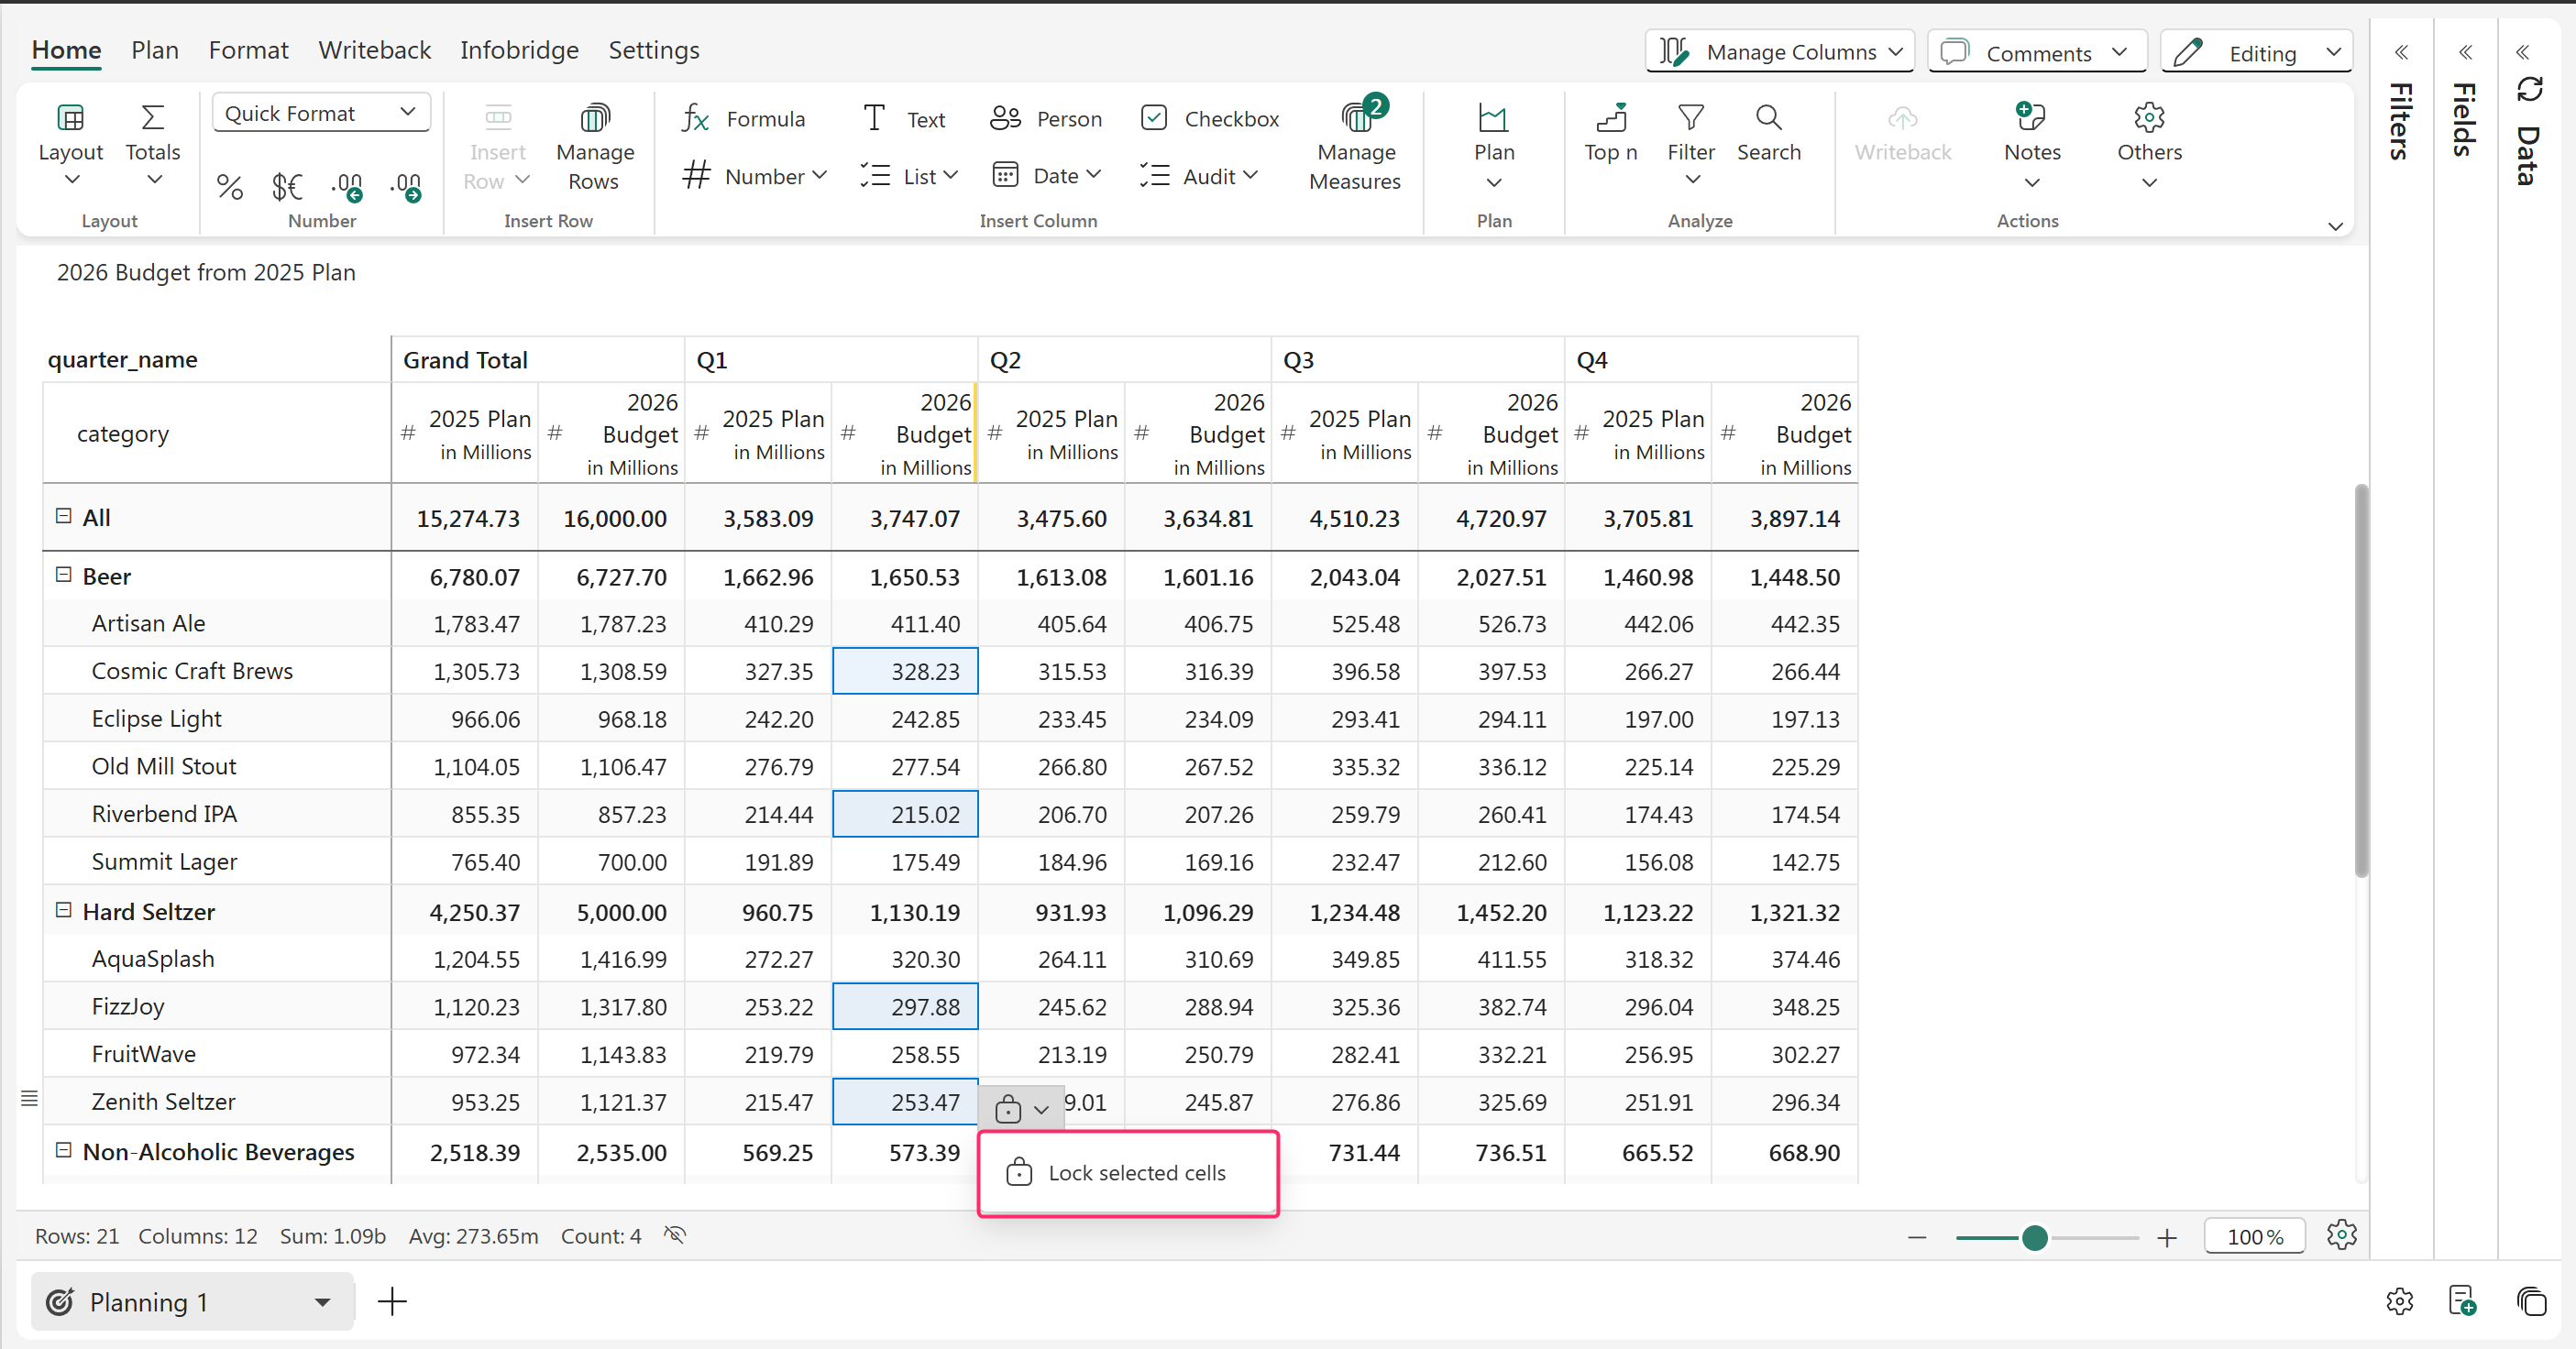Toggle the hidden-eye icon in status bar
This screenshot has height=1349, width=2576.
[675, 1235]
